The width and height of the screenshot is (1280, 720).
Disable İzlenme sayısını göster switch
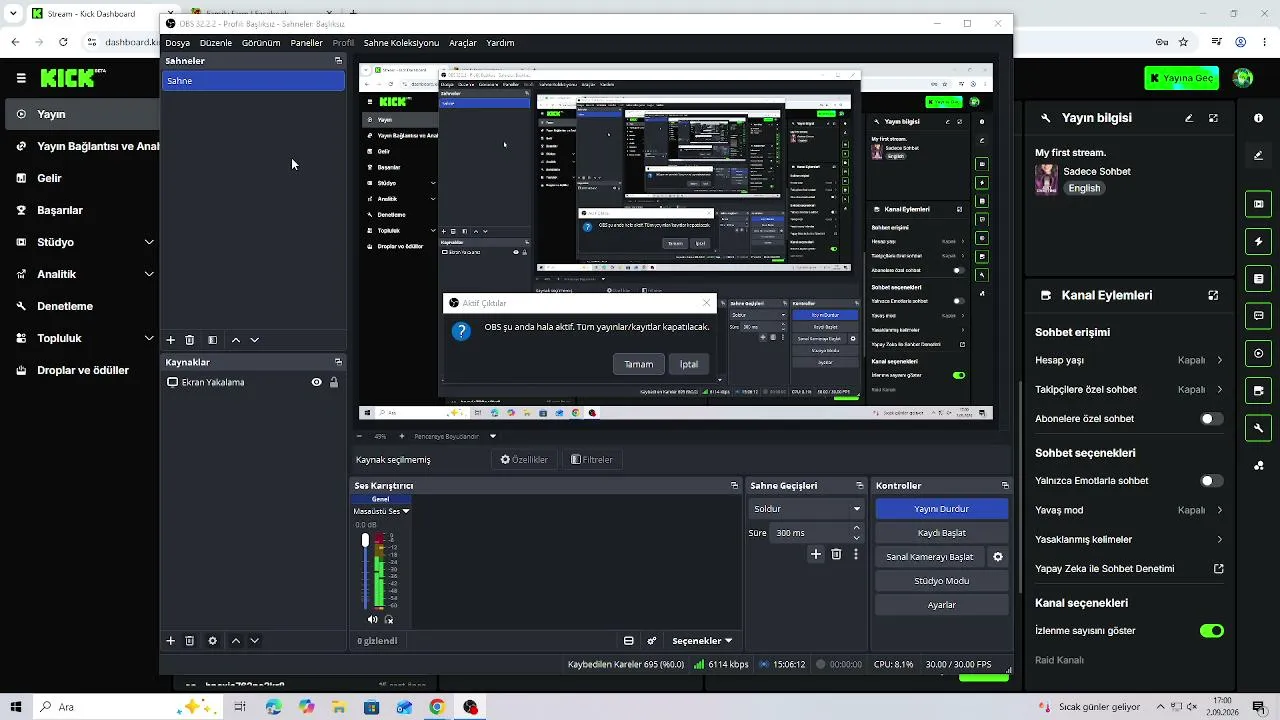tap(1211, 631)
